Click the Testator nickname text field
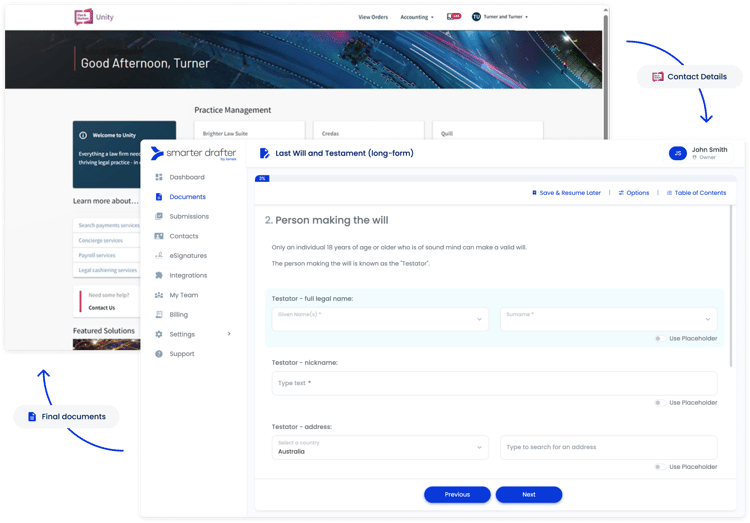The width and height of the screenshot is (750, 523). click(x=494, y=383)
